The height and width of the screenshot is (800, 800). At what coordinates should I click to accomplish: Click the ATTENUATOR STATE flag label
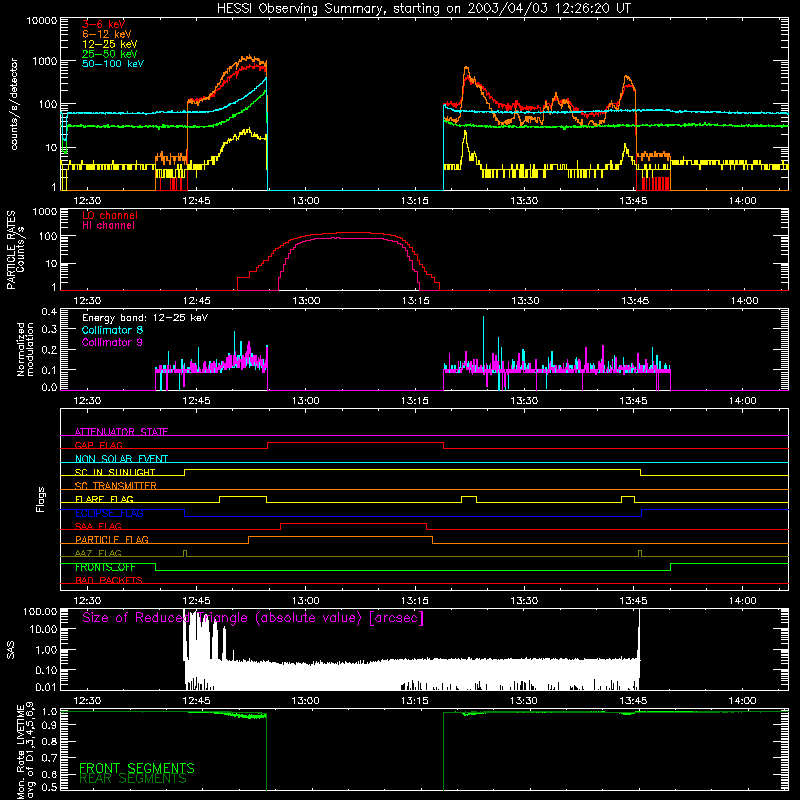point(121,432)
